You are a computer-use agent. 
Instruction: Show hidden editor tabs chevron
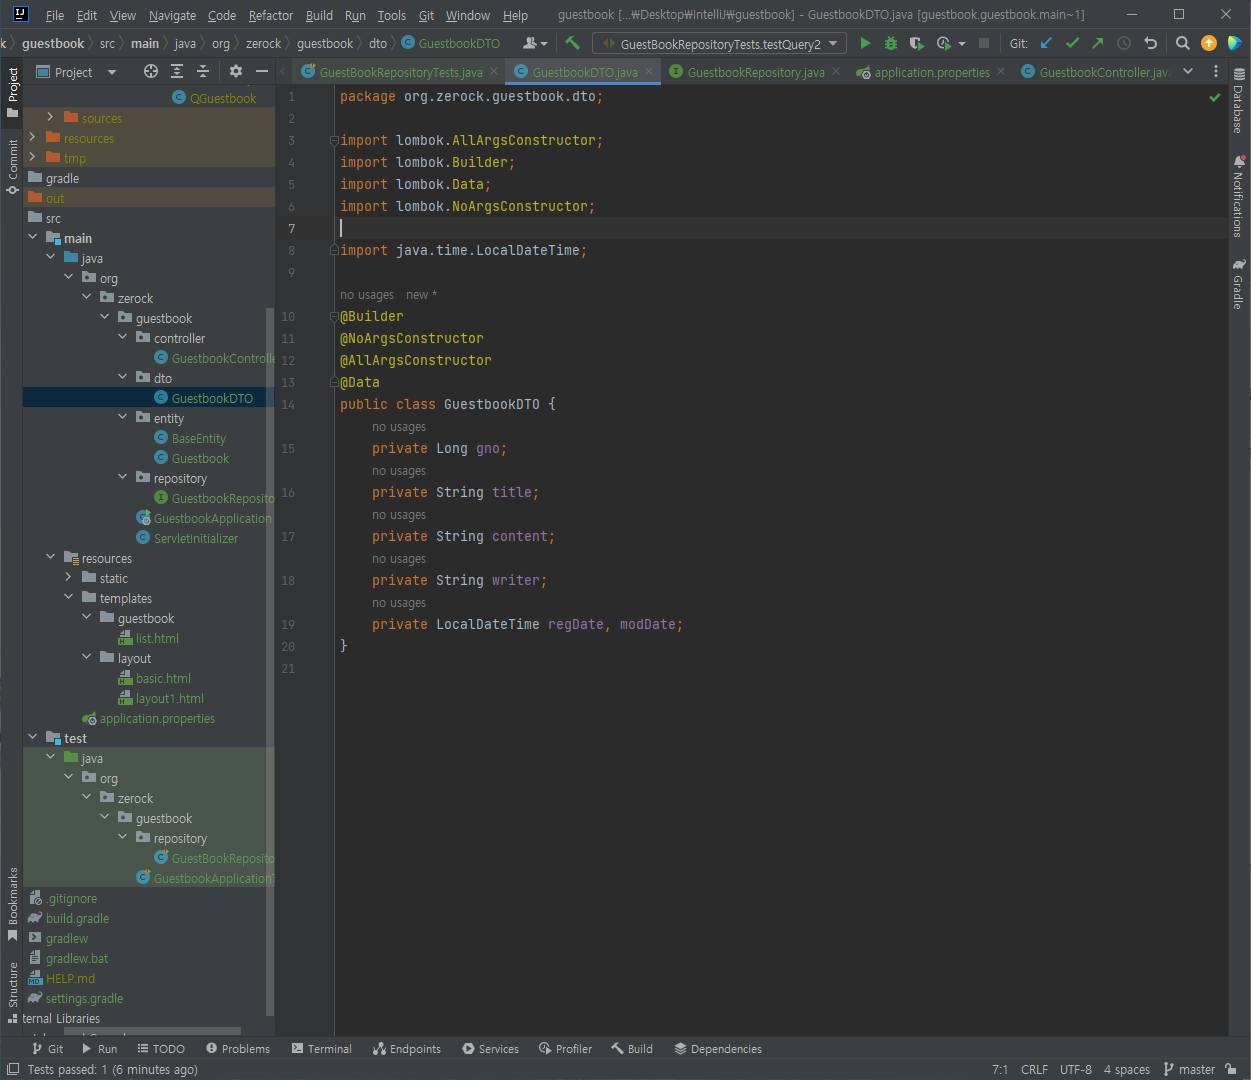click(1188, 71)
